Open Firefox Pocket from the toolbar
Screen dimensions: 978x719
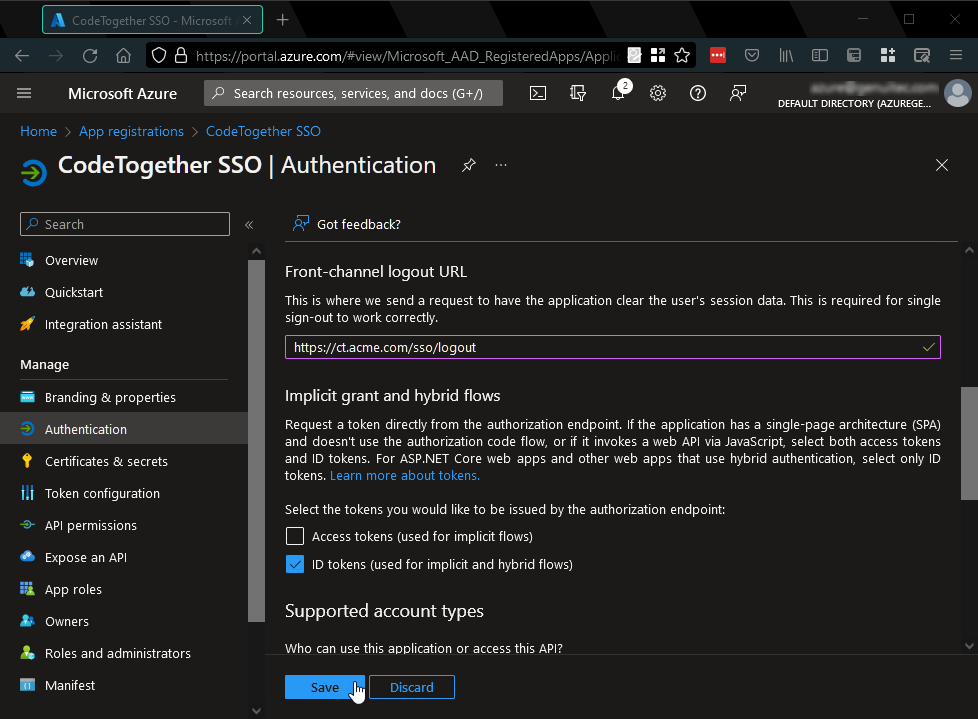click(752, 55)
